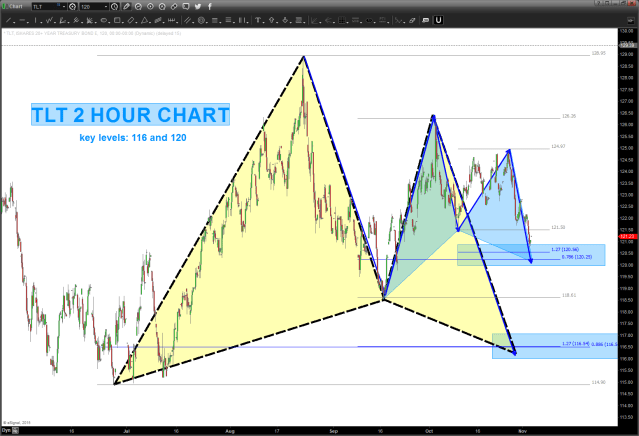Click the Oct label on time axis
The width and height of the screenshot is (639, 436).
(429, 431)
